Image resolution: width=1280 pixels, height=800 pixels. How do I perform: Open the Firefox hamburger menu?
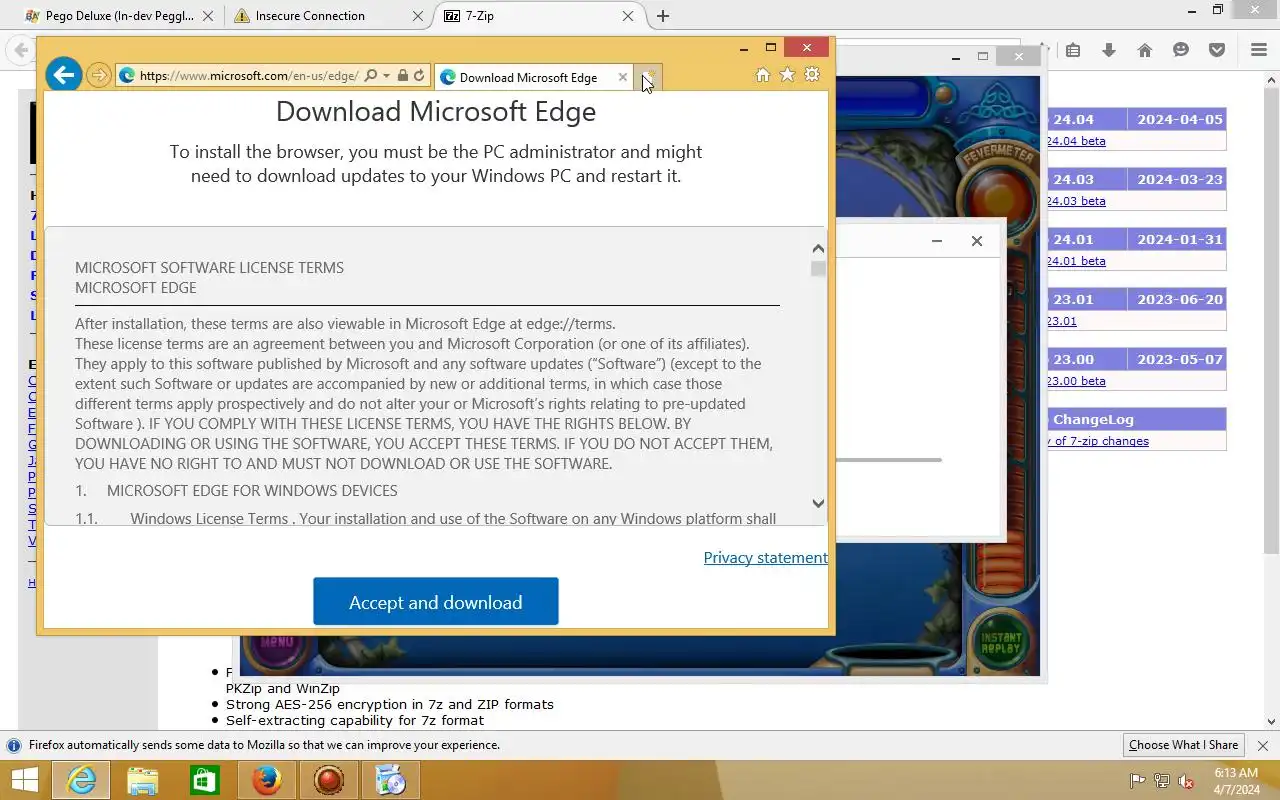click(x=1259, y=50)
